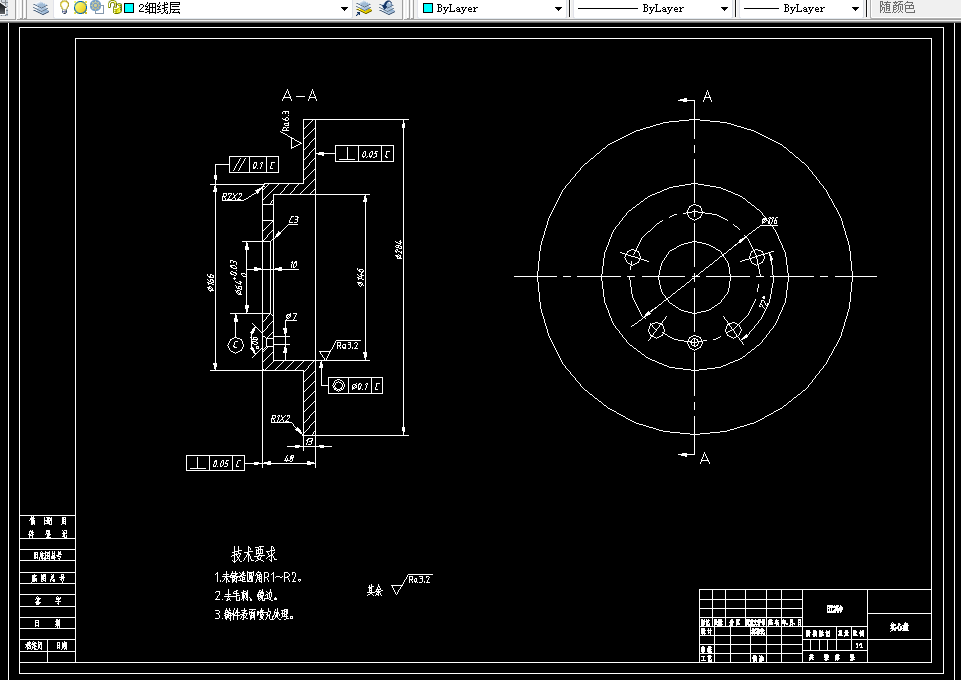
Task: Select the 实心盘 title block cell
Action: pyautogui.click(x=900, y=626)
